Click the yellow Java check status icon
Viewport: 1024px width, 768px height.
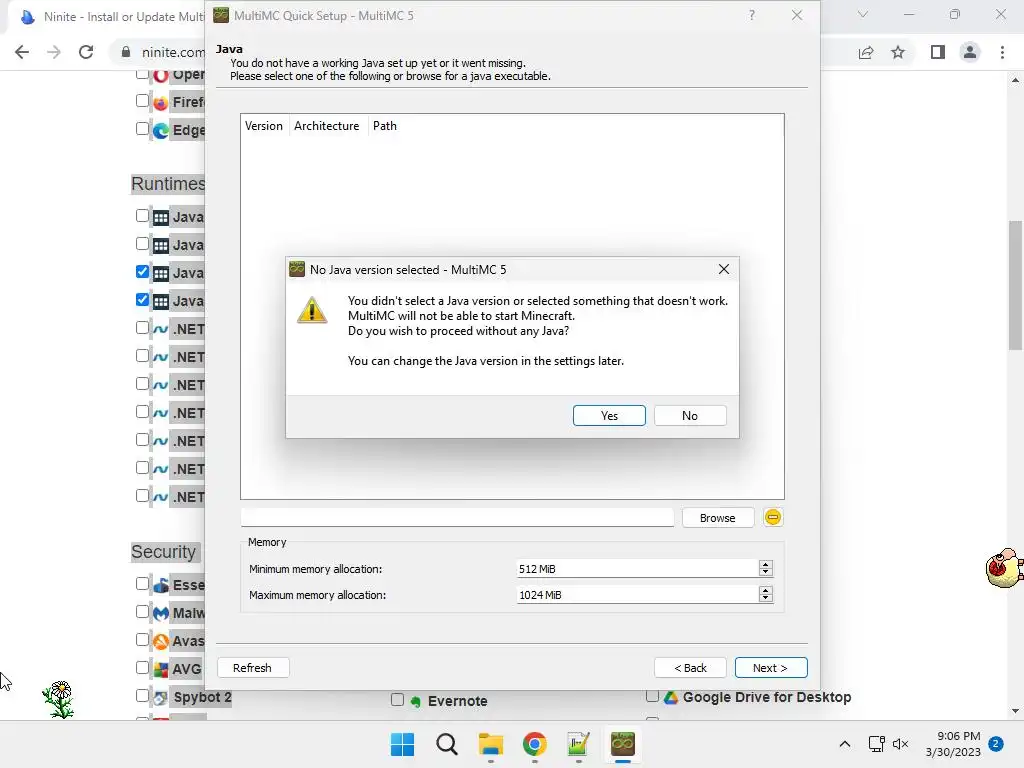click(x=773, y=517)
